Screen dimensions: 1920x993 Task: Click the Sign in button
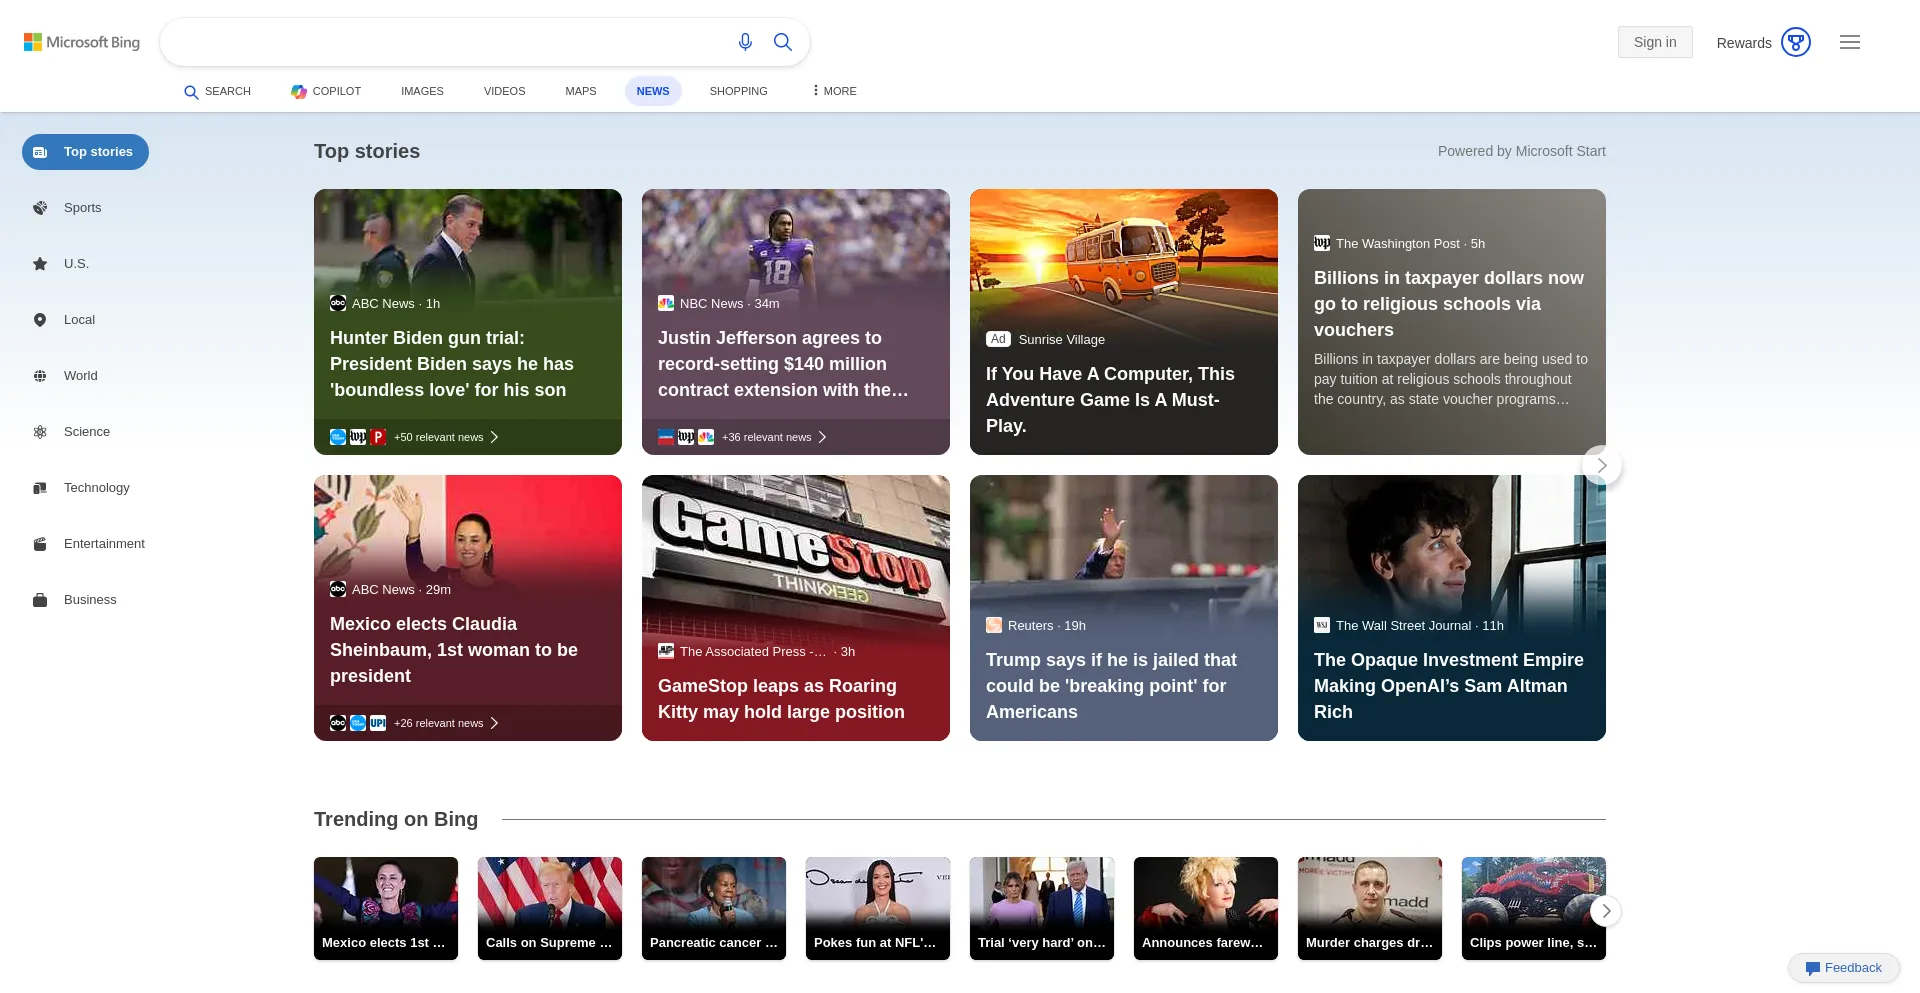pyautogui.click(x=1655, y=42)
